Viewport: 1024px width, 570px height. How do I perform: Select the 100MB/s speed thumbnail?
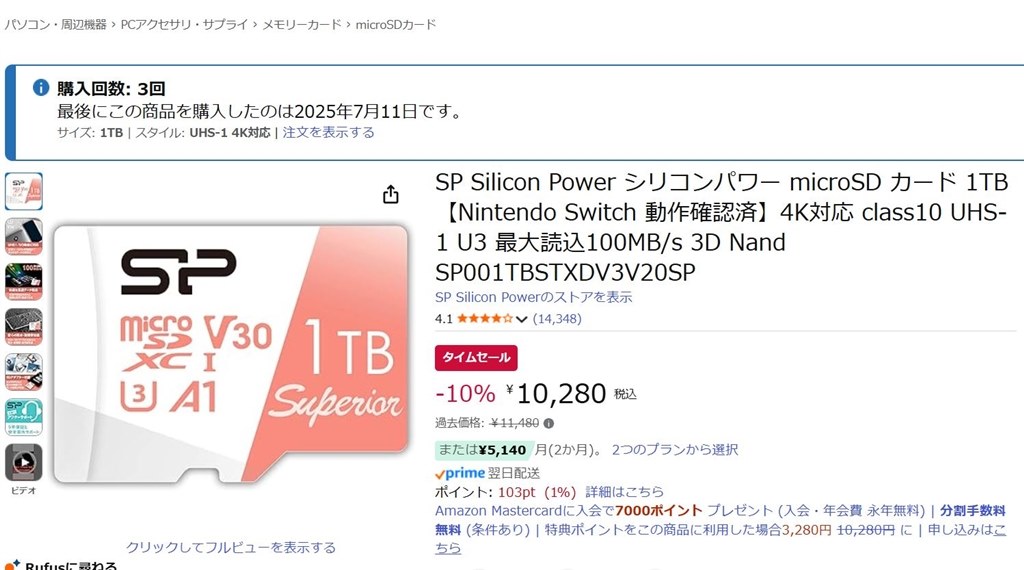(23, 281)
